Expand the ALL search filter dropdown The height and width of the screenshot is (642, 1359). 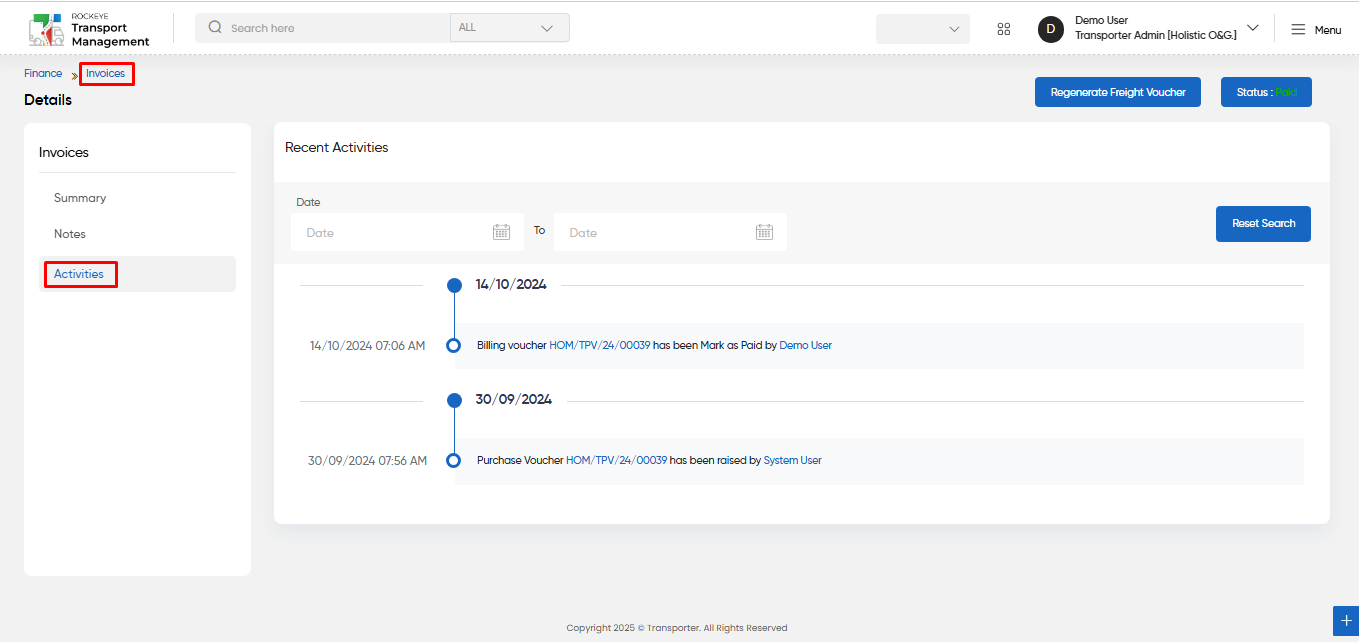[x=510, y=28]
